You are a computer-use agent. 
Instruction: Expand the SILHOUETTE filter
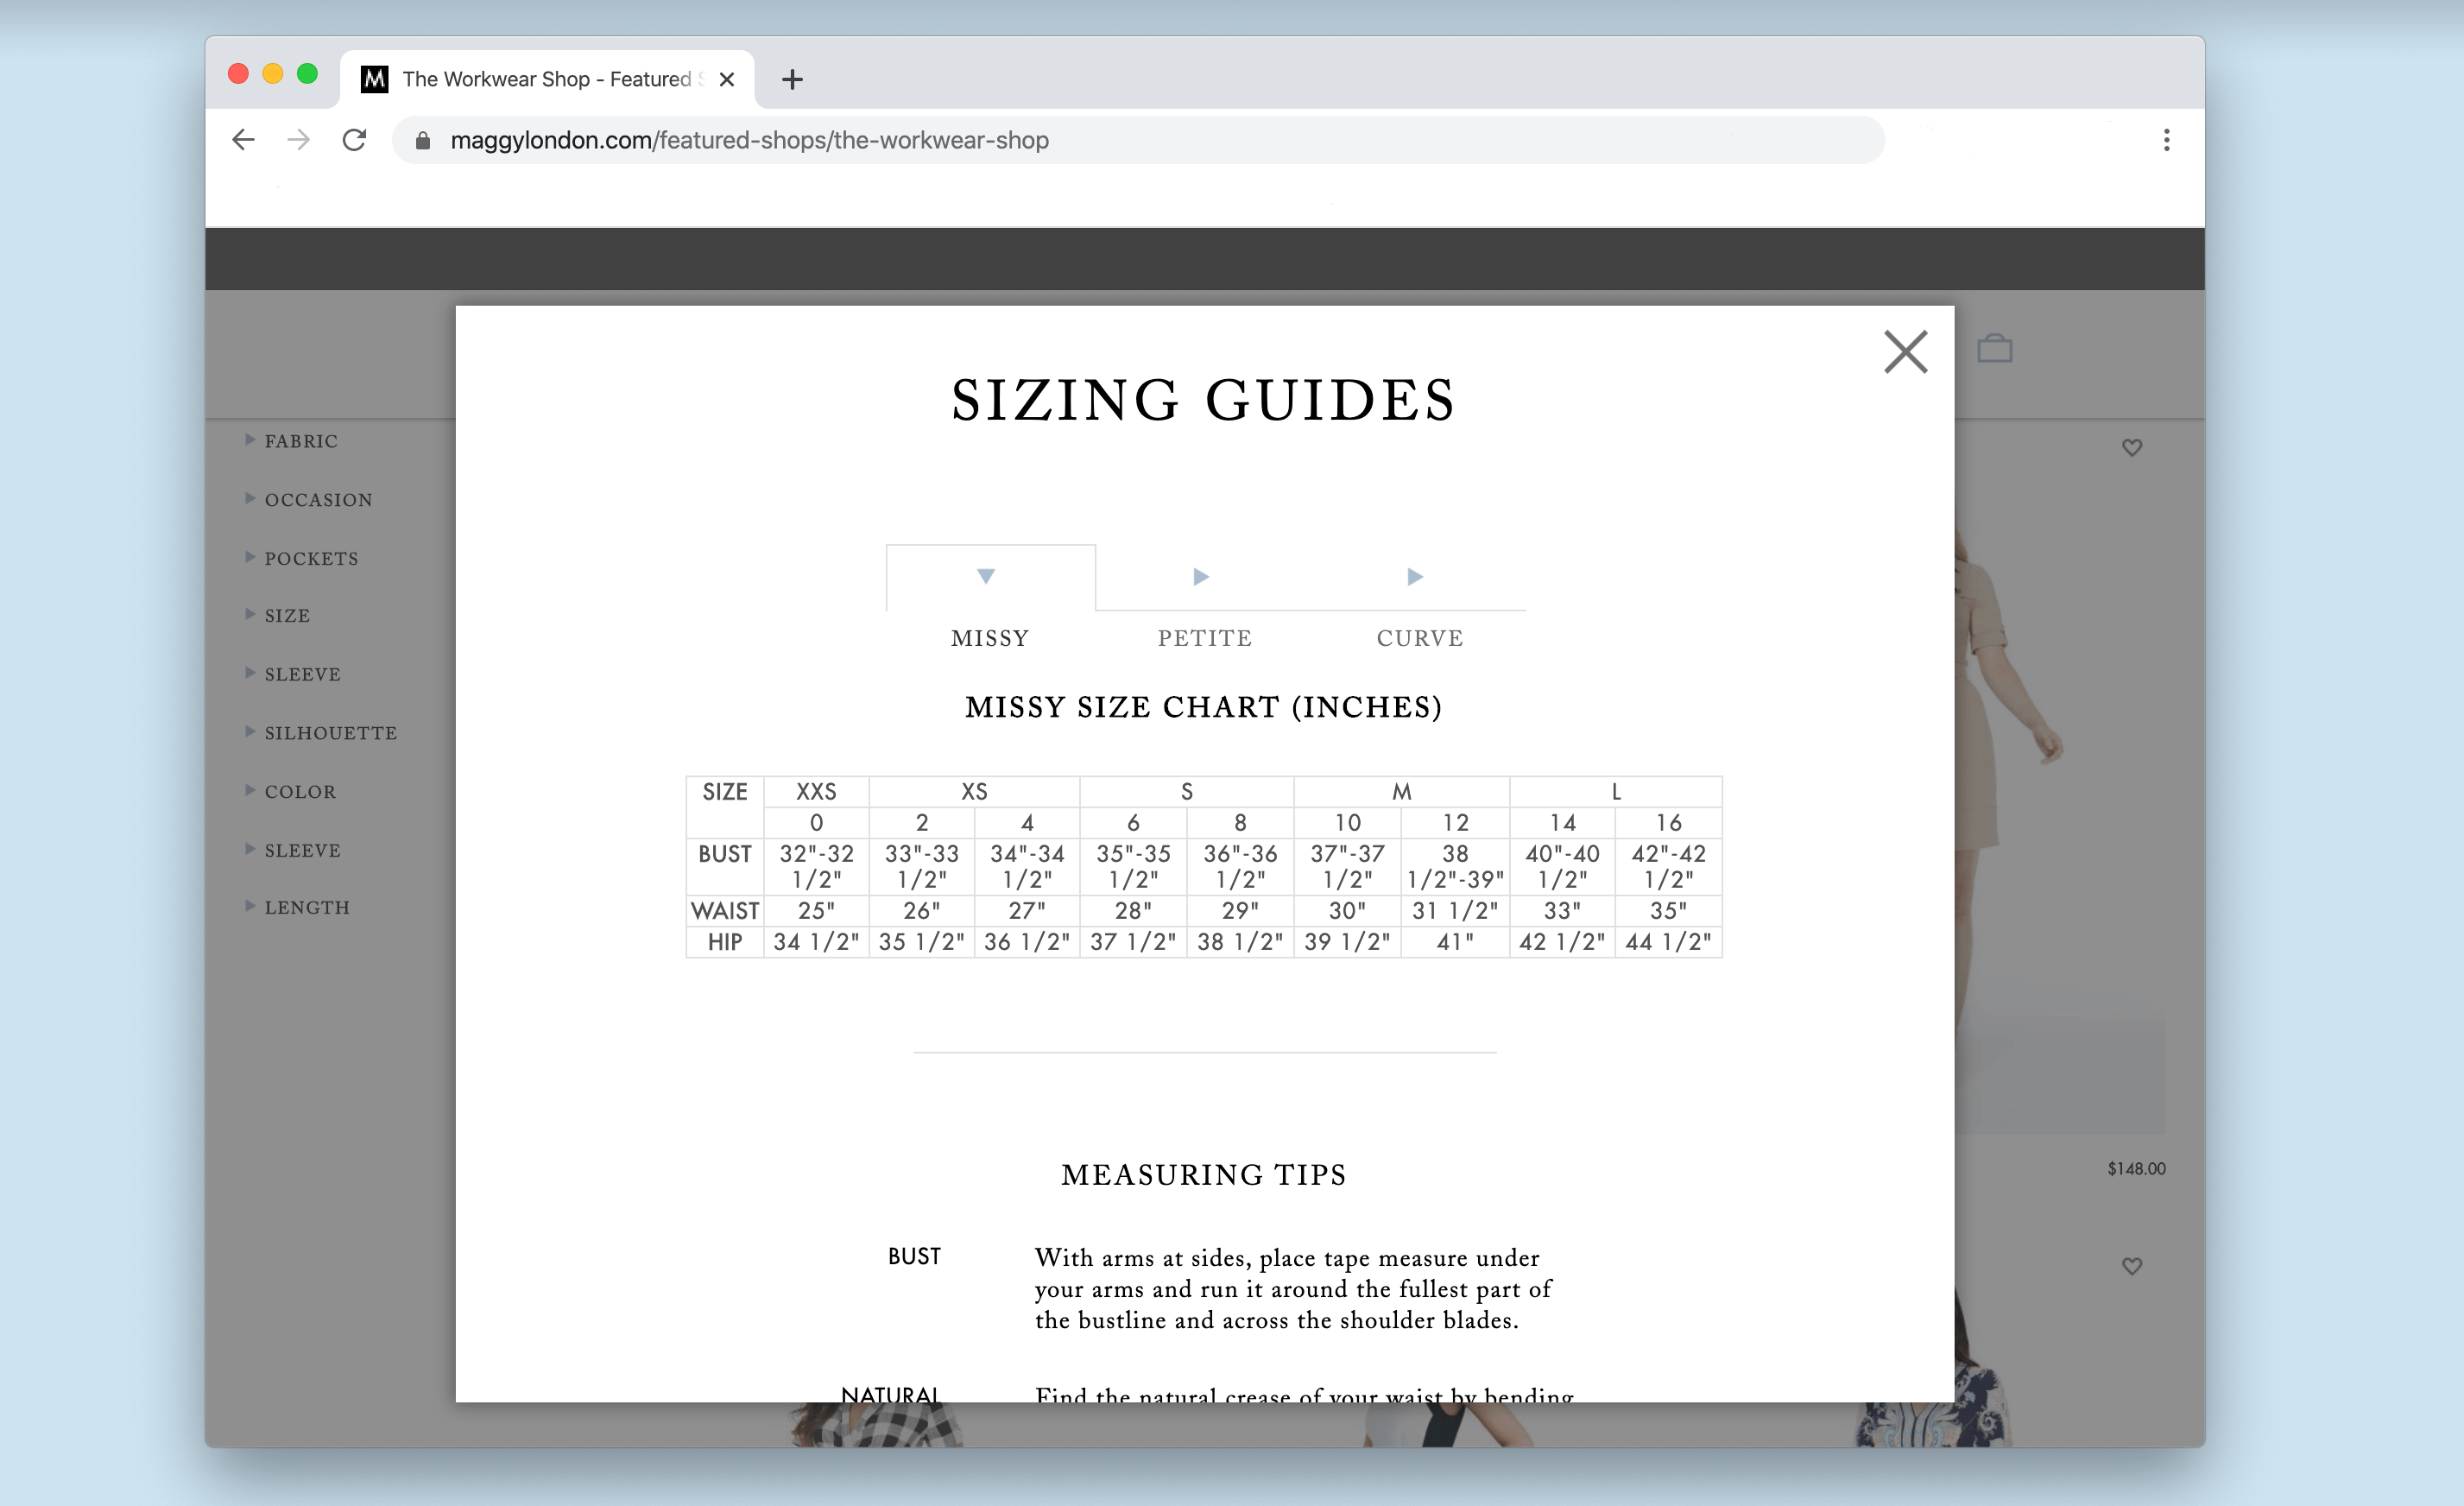click(320, 733)
